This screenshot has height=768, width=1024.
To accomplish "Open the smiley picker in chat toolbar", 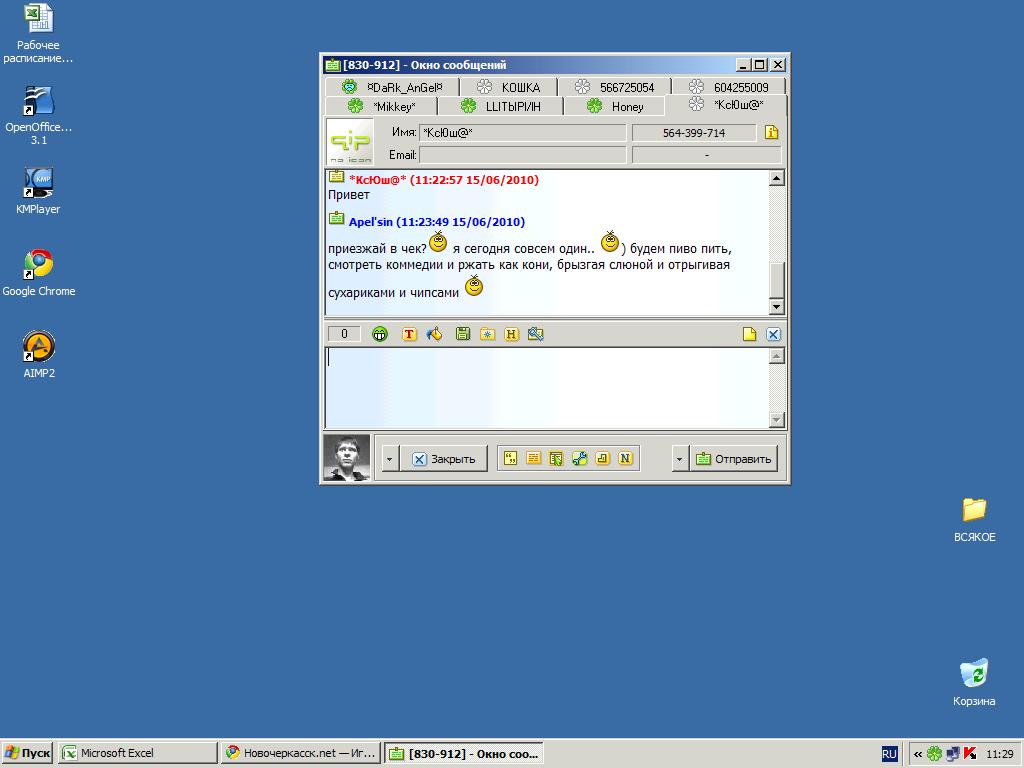I will click(x=379, y=334).
